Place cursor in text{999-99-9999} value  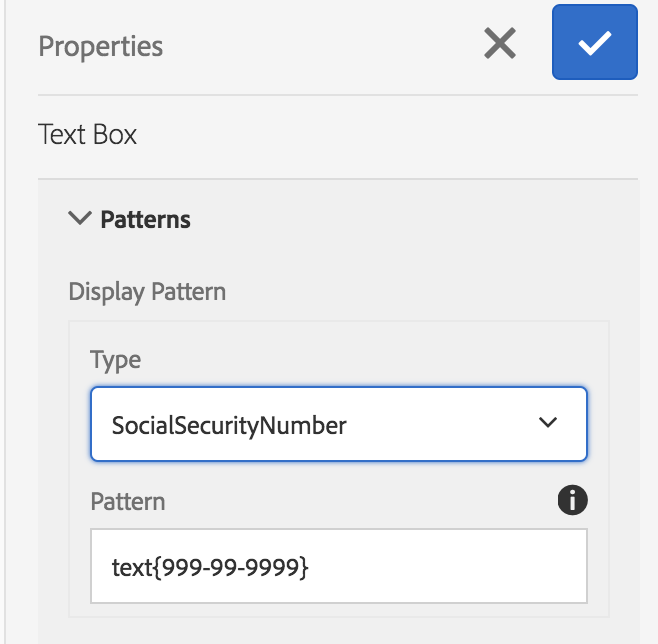tap(210, 567)
